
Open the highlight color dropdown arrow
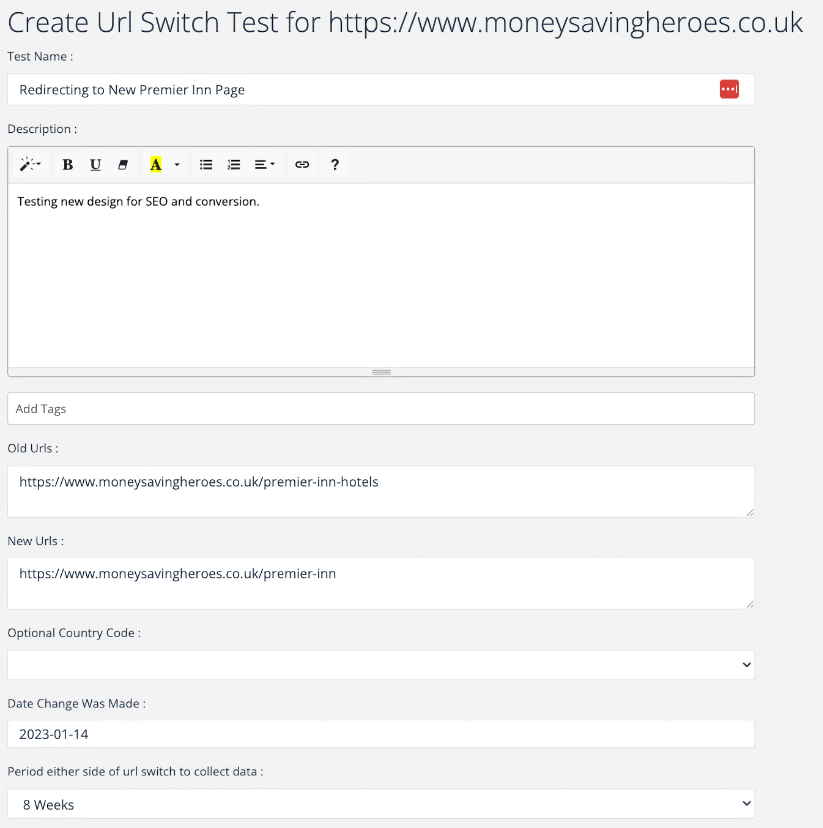(177, 165)
